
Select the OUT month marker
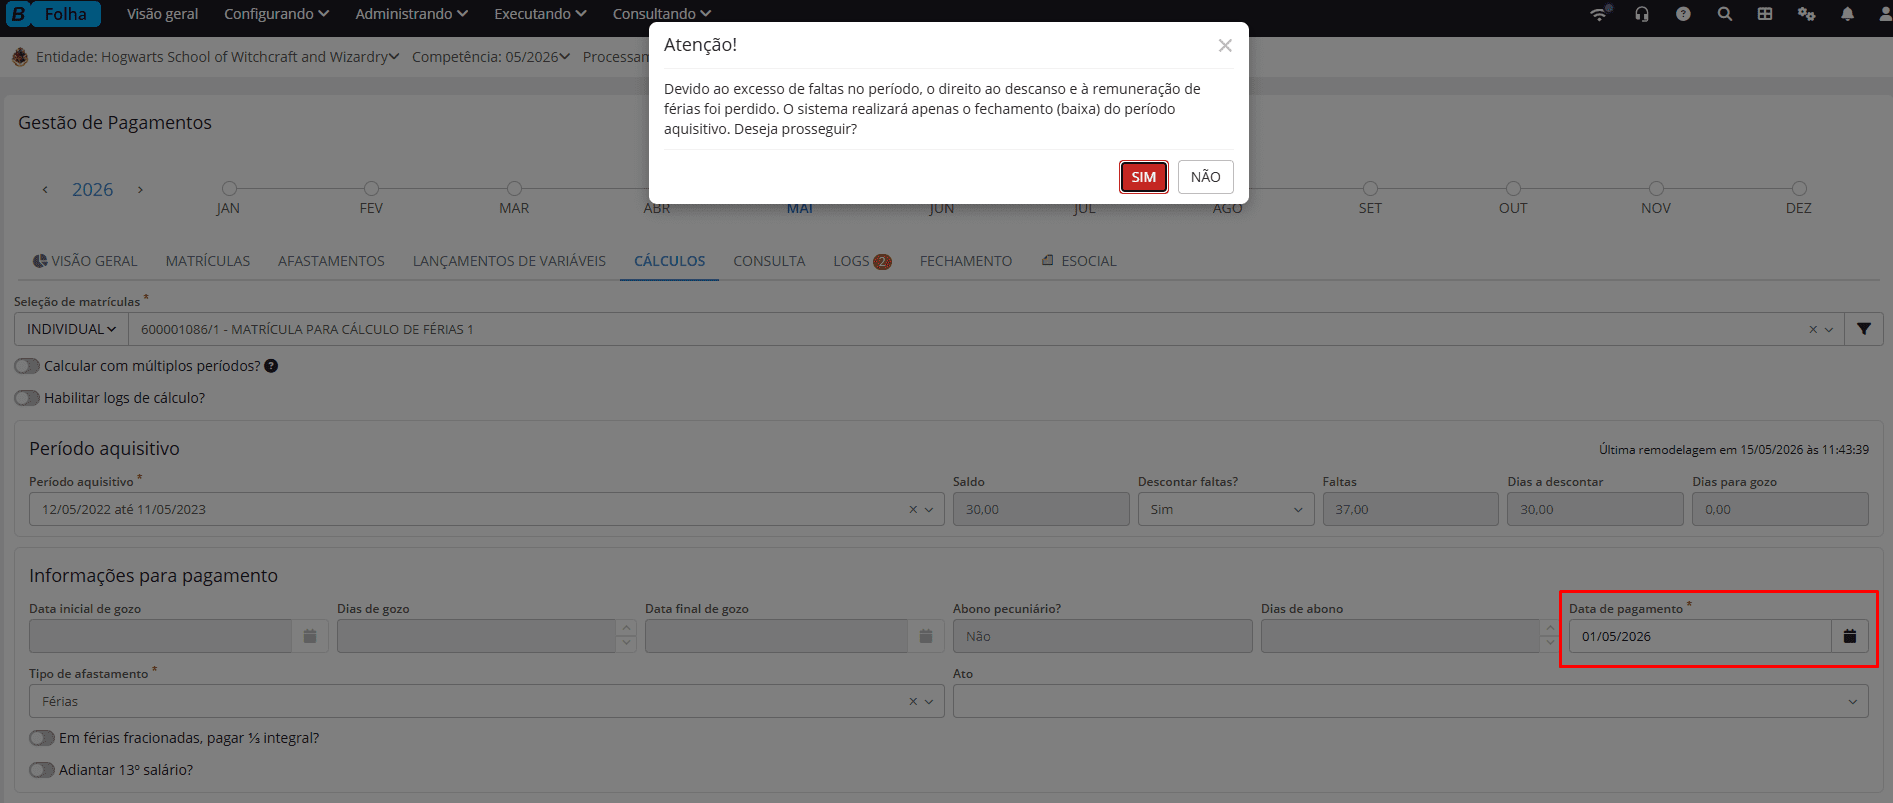(x=1513, y=188)
